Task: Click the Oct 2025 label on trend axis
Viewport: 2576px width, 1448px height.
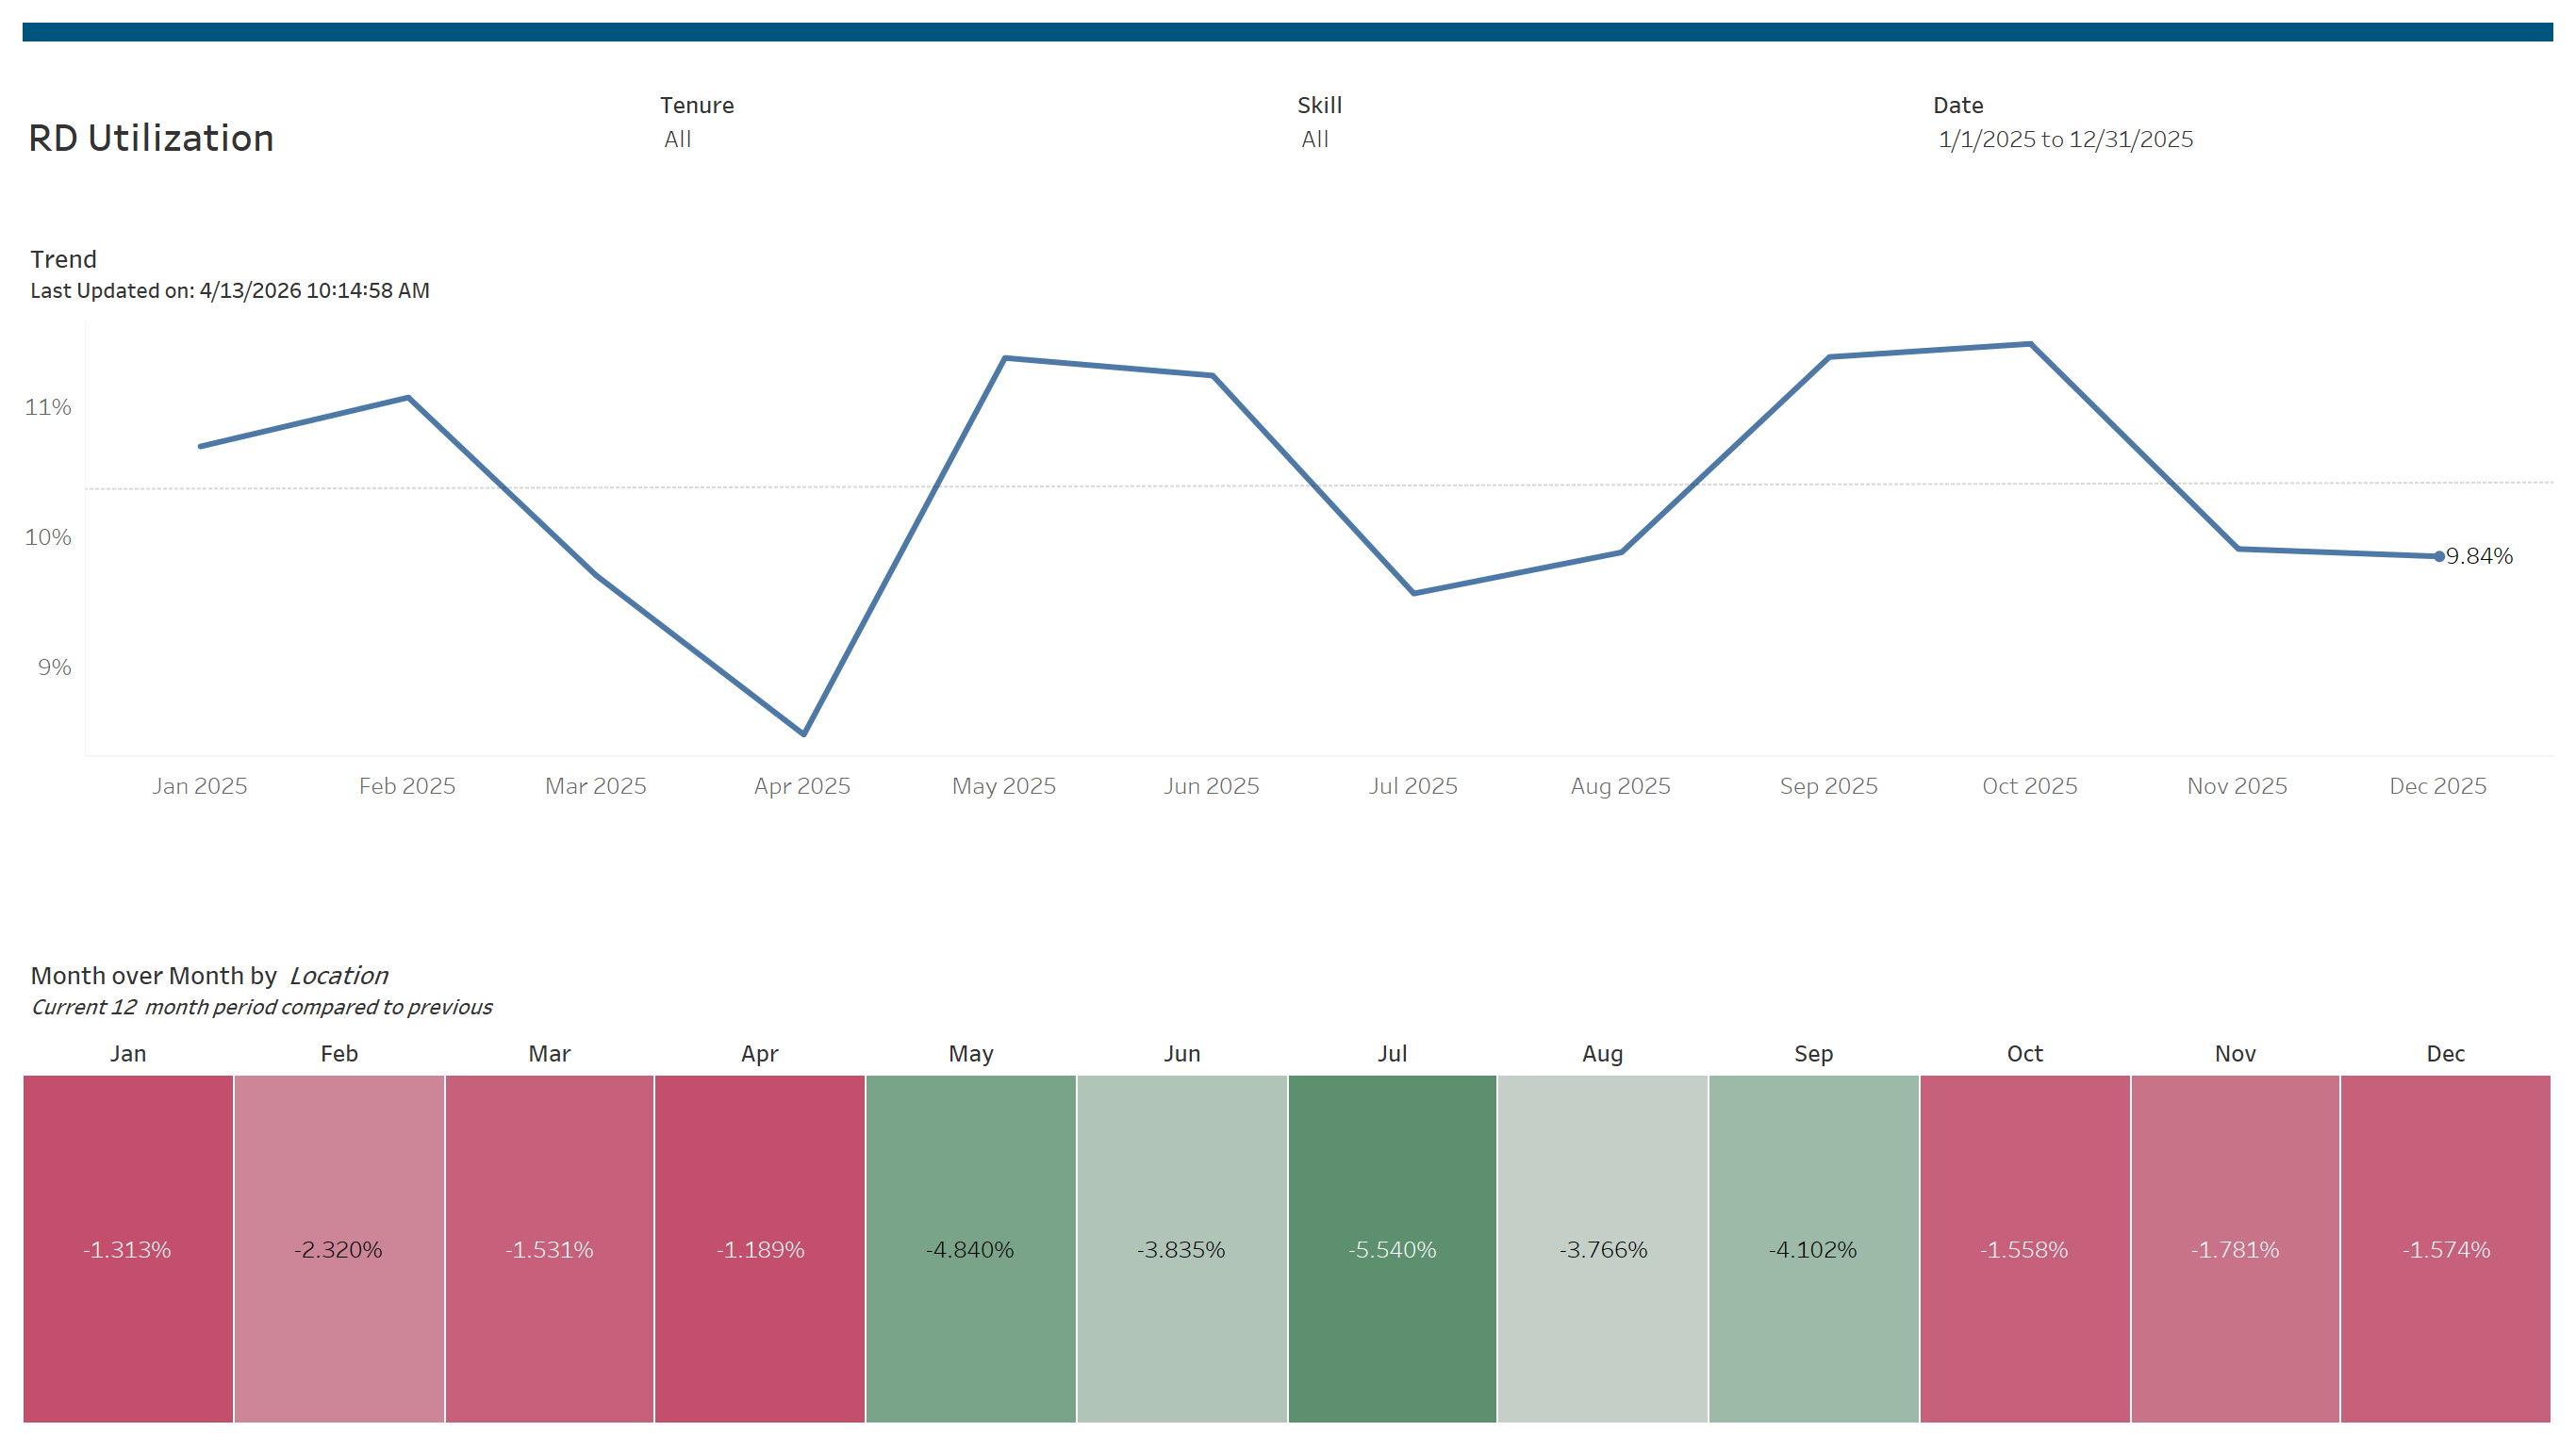Action: (2029, 786)
